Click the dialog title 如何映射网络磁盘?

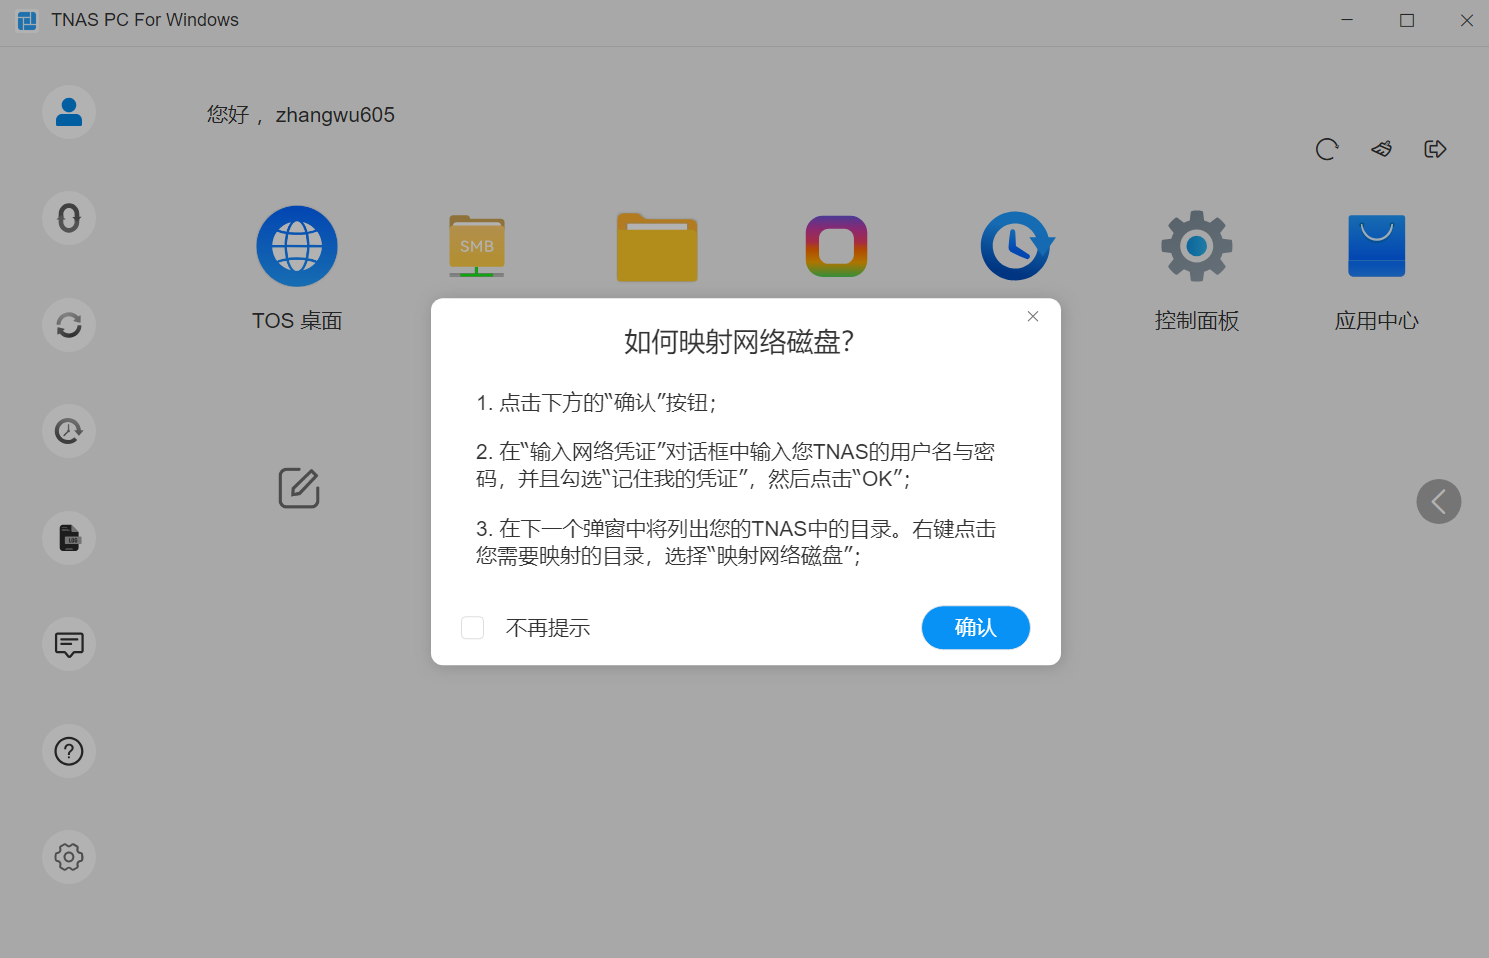tap(739, 342)
